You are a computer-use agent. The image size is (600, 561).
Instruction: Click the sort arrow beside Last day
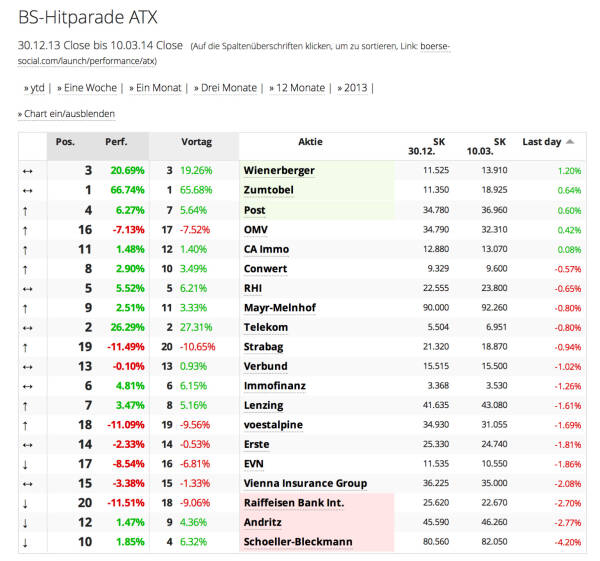tap(570, 142)
